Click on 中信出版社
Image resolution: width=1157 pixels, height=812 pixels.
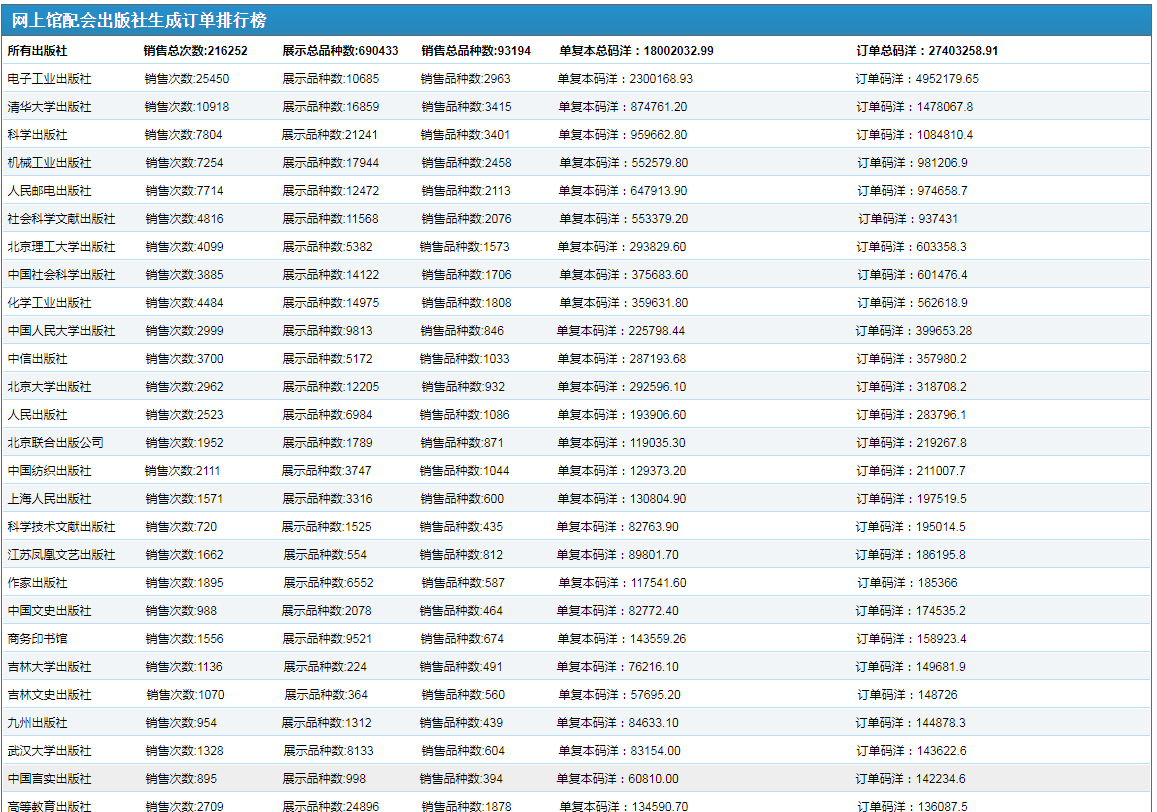37,359
